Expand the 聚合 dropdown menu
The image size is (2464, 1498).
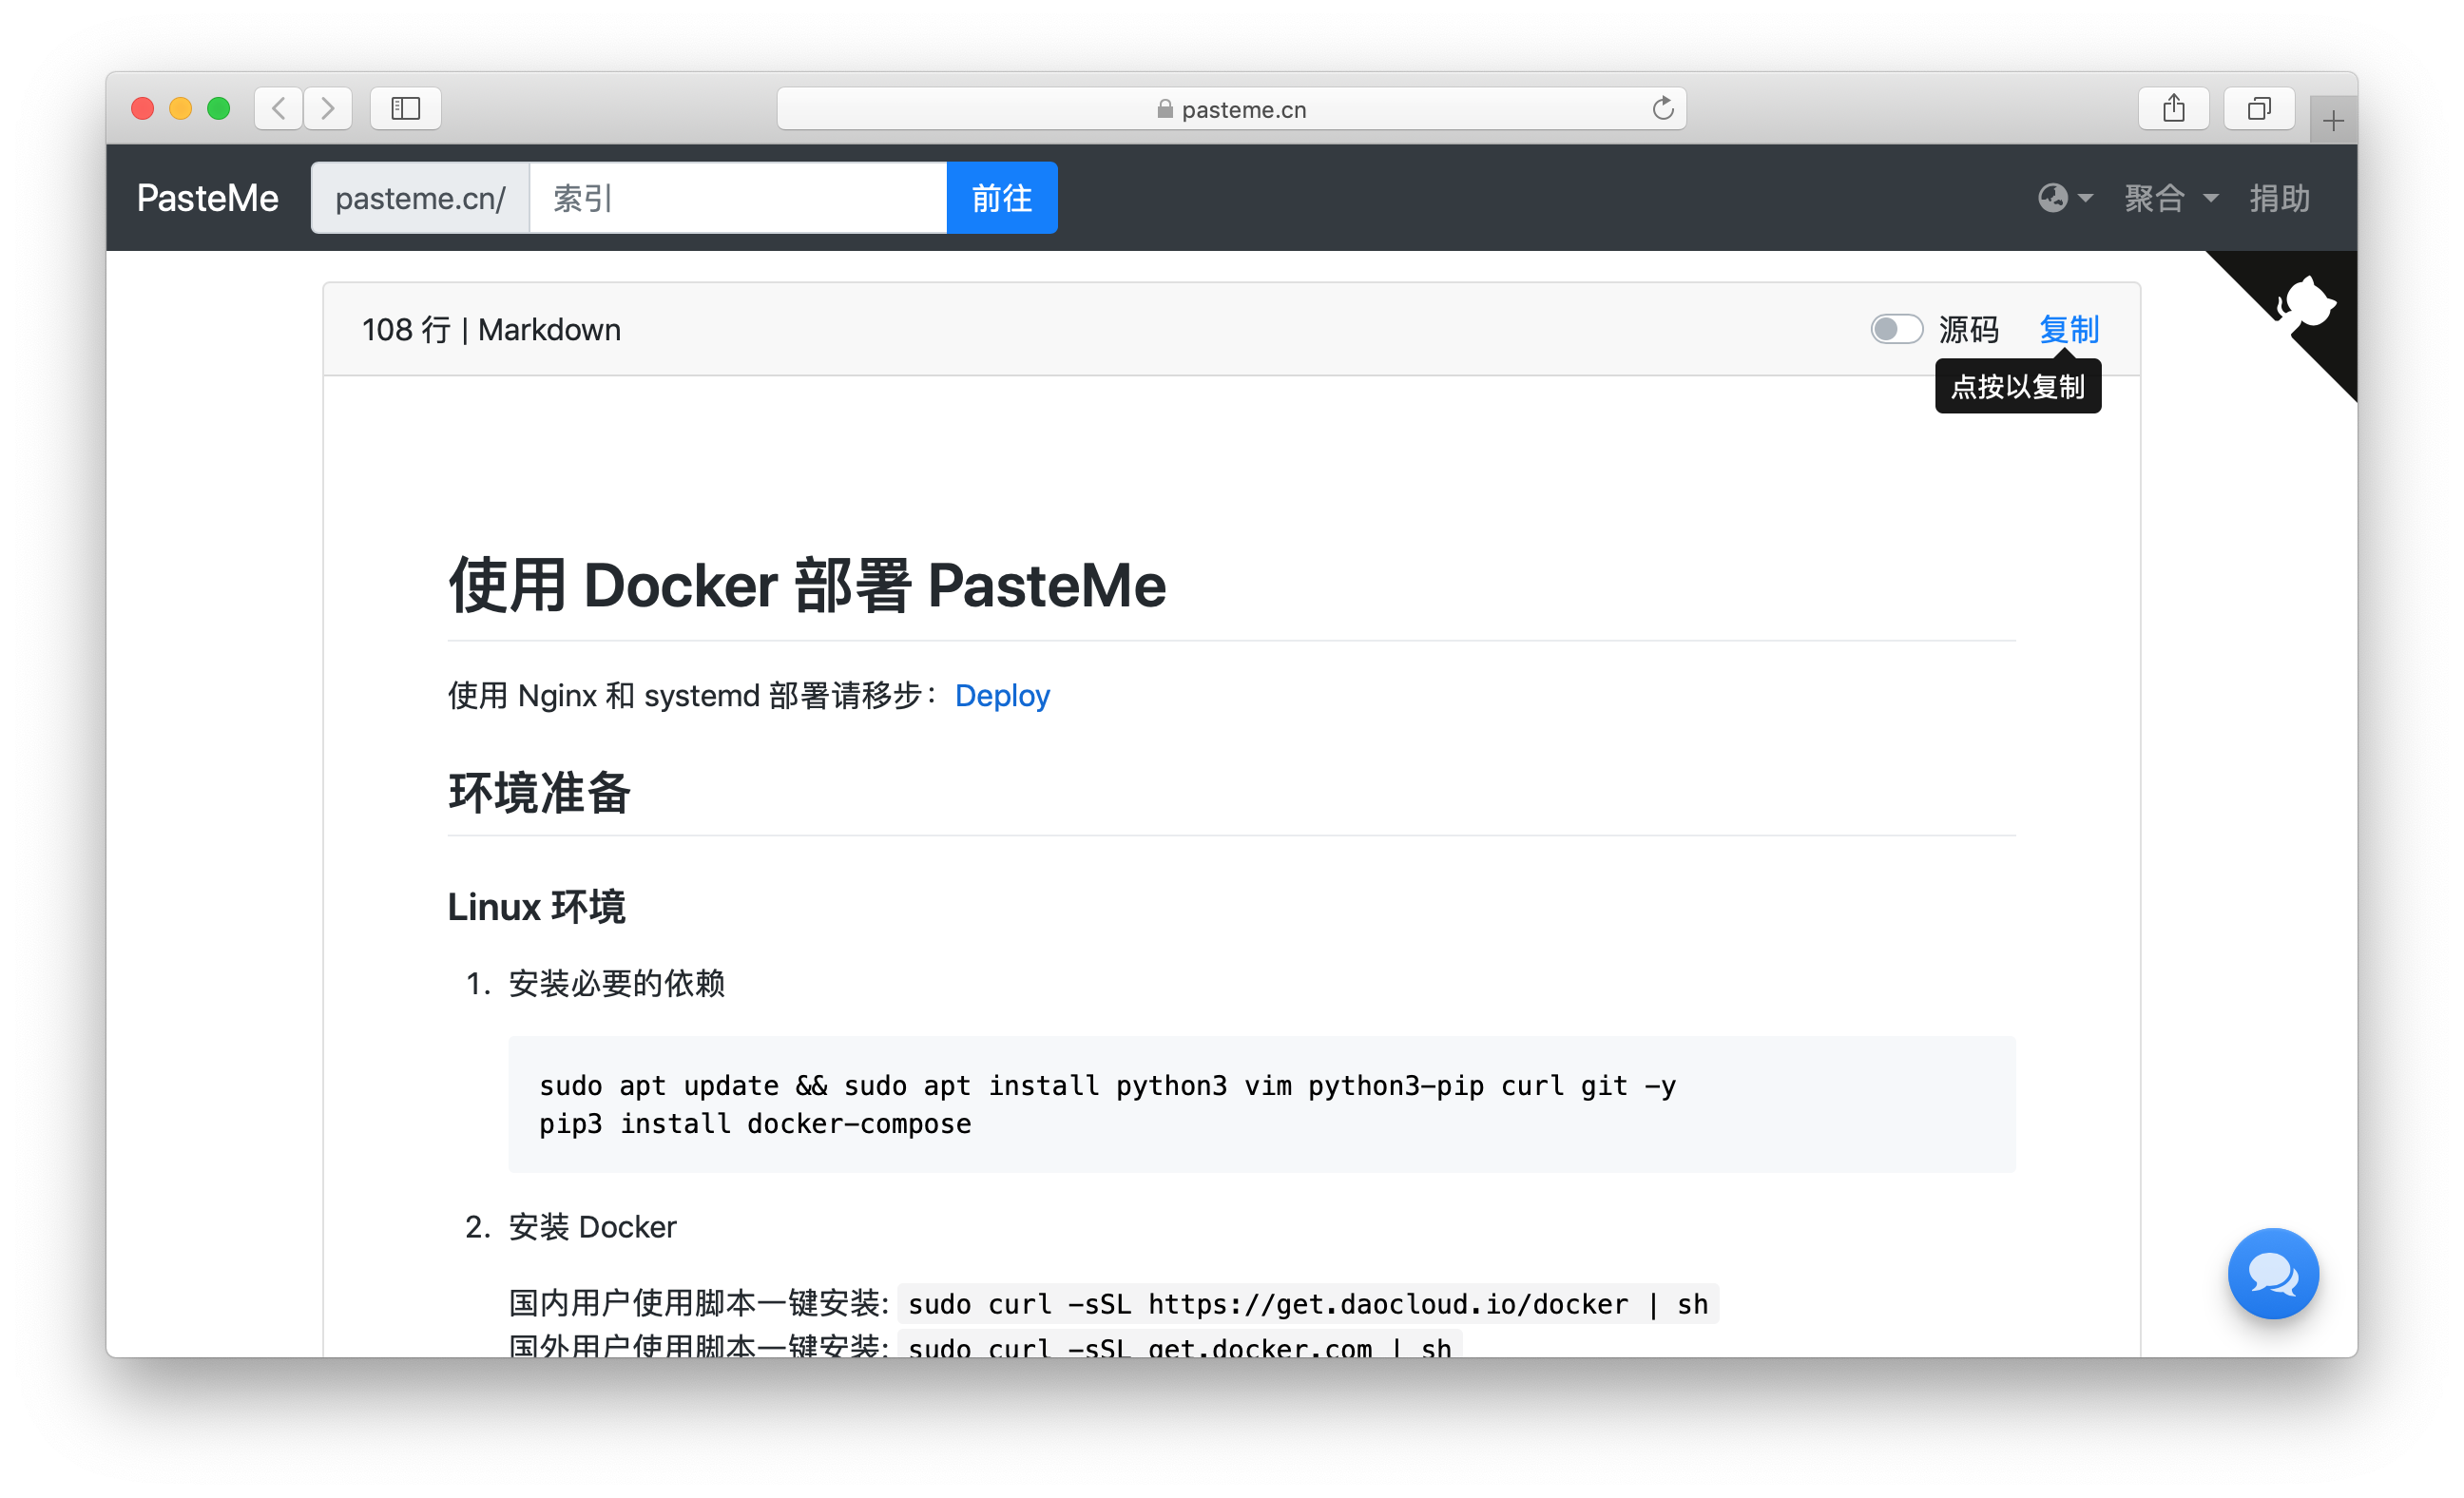click(x=2170, y=198)
